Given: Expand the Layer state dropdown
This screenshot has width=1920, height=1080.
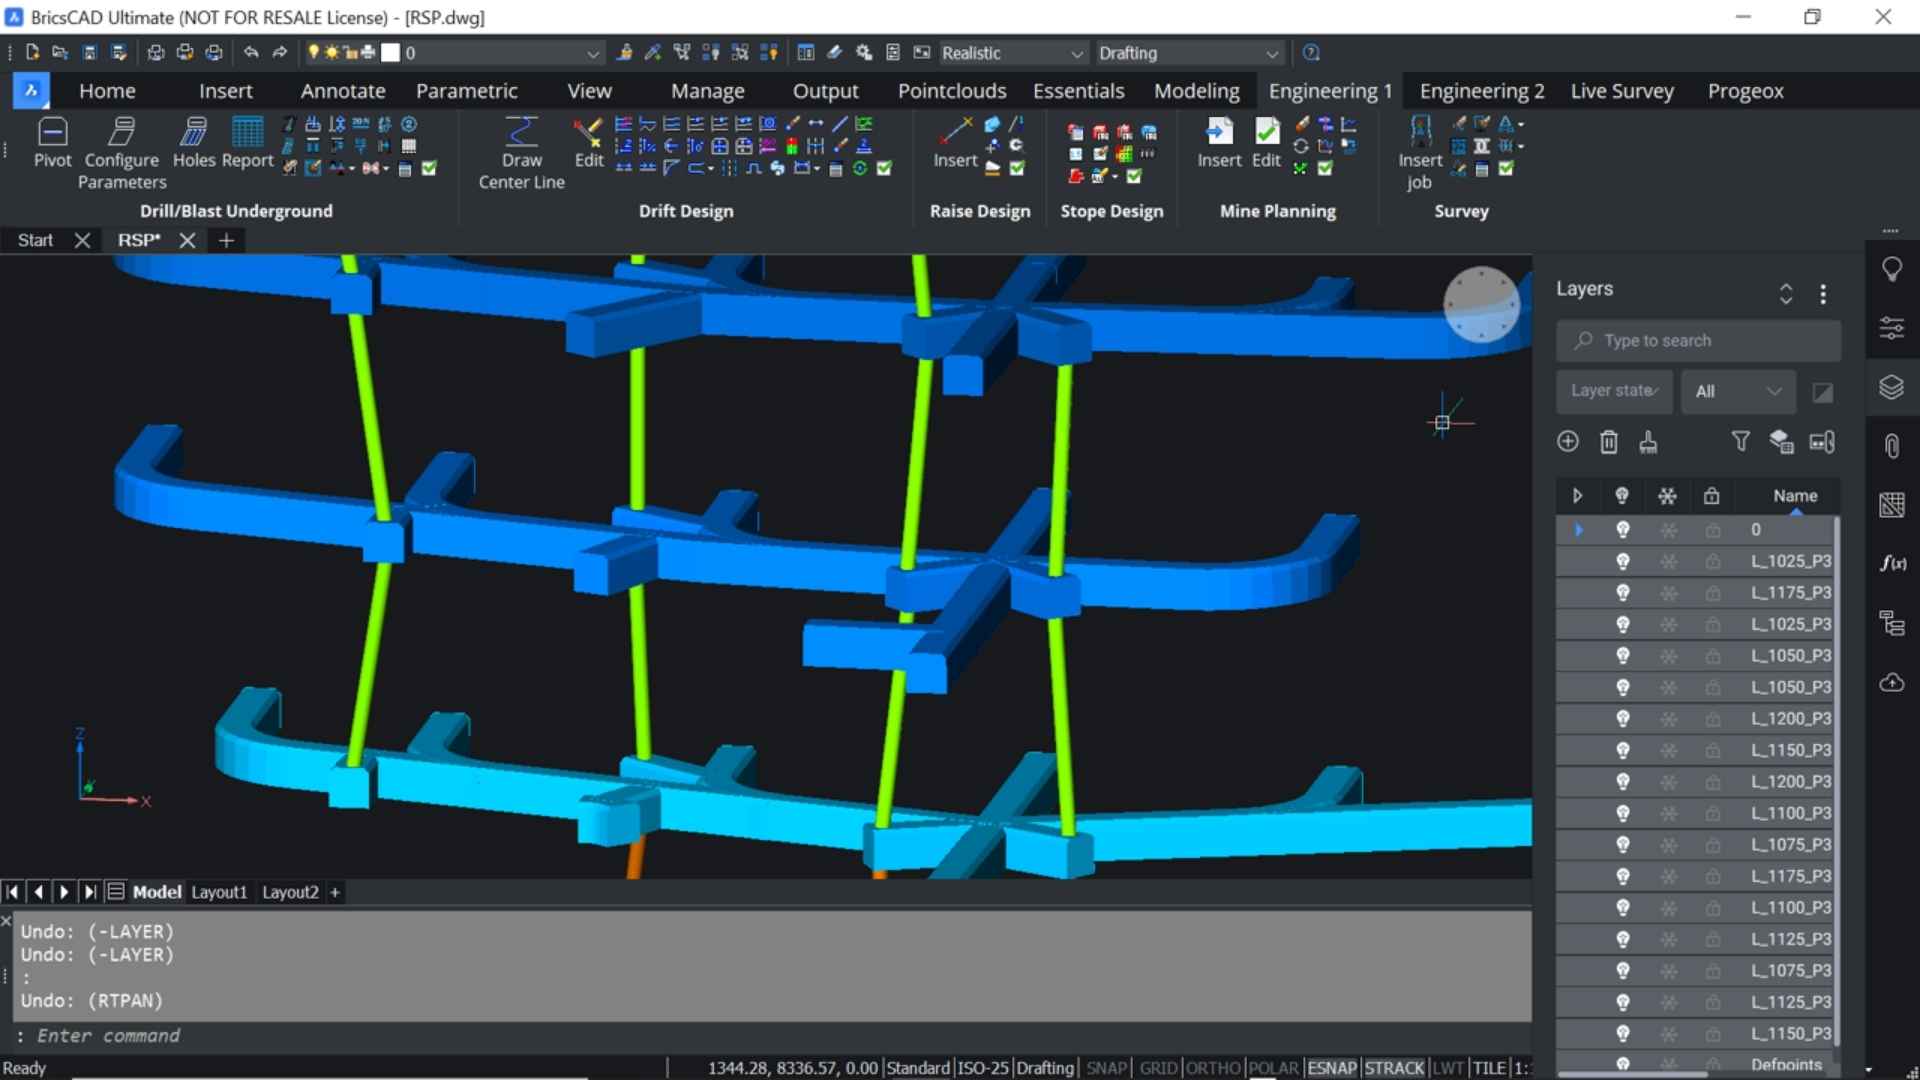Looking at the screenshot, I should point(1614,391).
